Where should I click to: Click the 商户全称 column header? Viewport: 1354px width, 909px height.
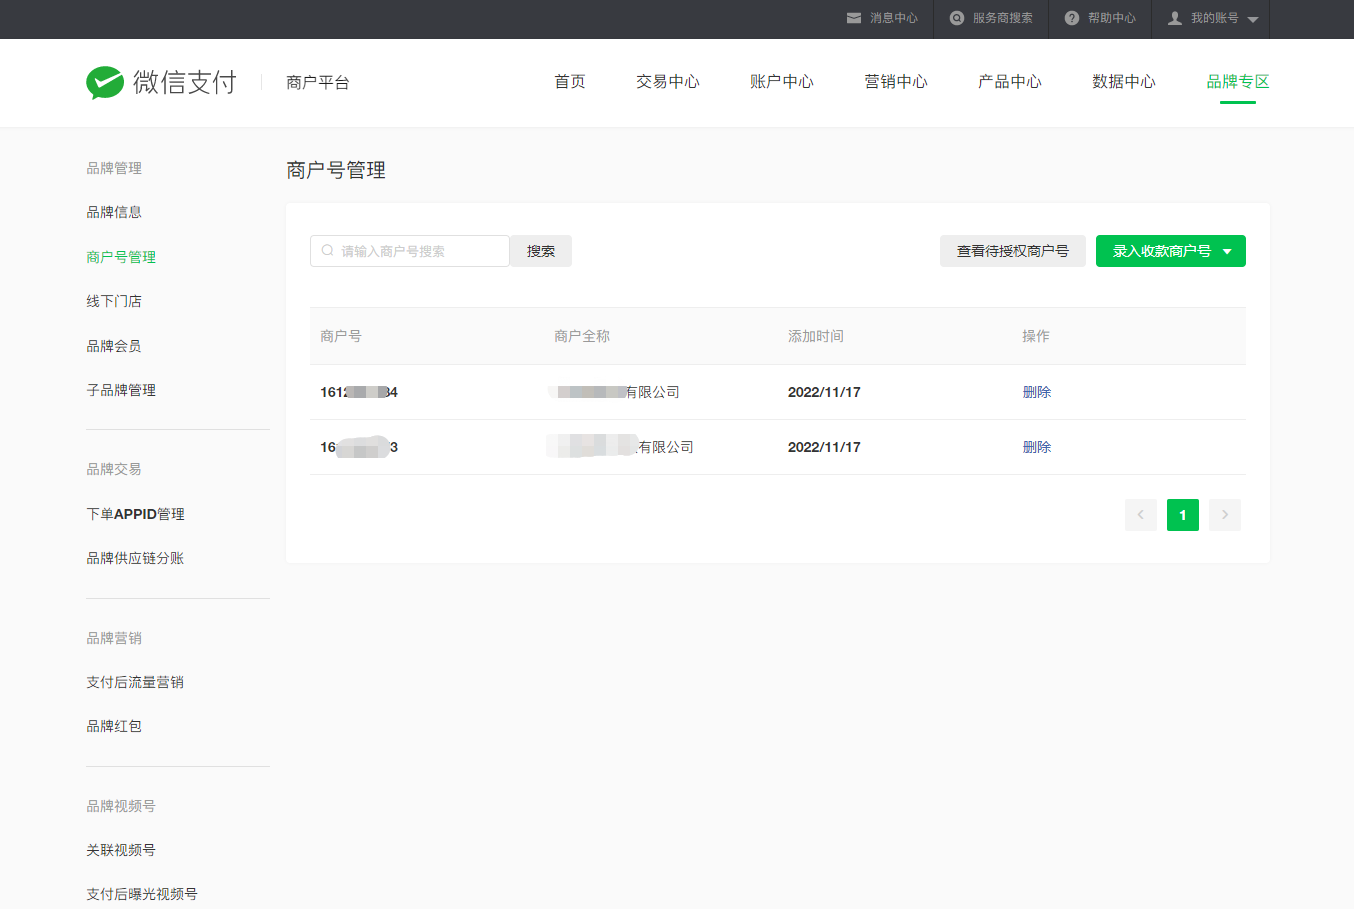click(x=582, y=336)
